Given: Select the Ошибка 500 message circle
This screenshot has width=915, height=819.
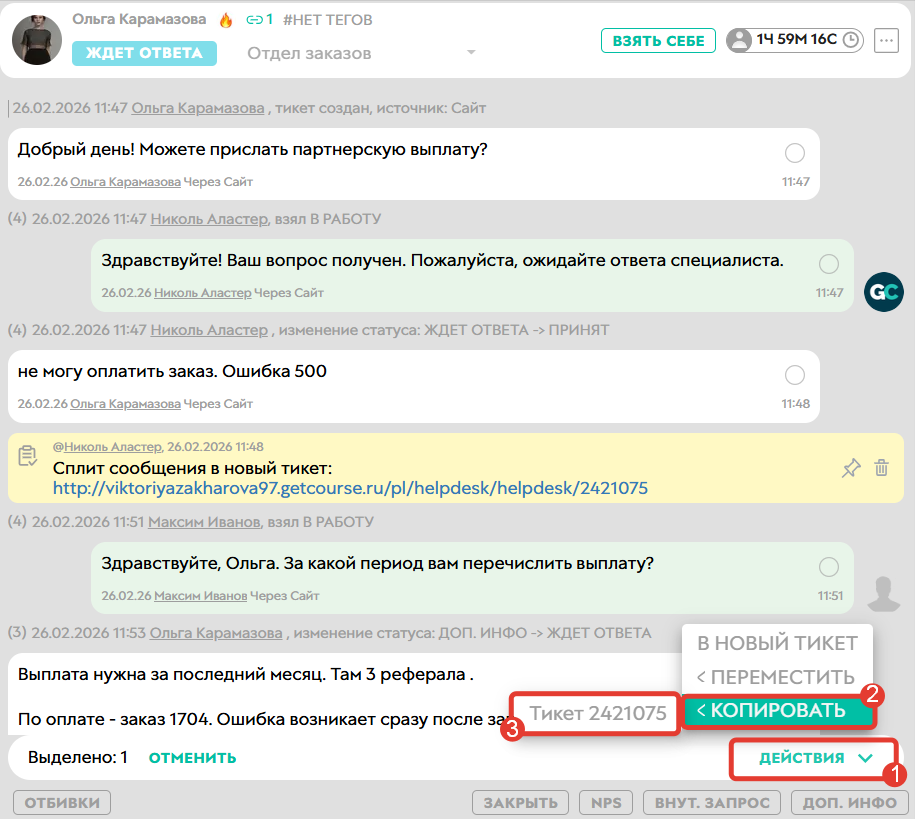Looking at the screenshot, I should point(795,375).
